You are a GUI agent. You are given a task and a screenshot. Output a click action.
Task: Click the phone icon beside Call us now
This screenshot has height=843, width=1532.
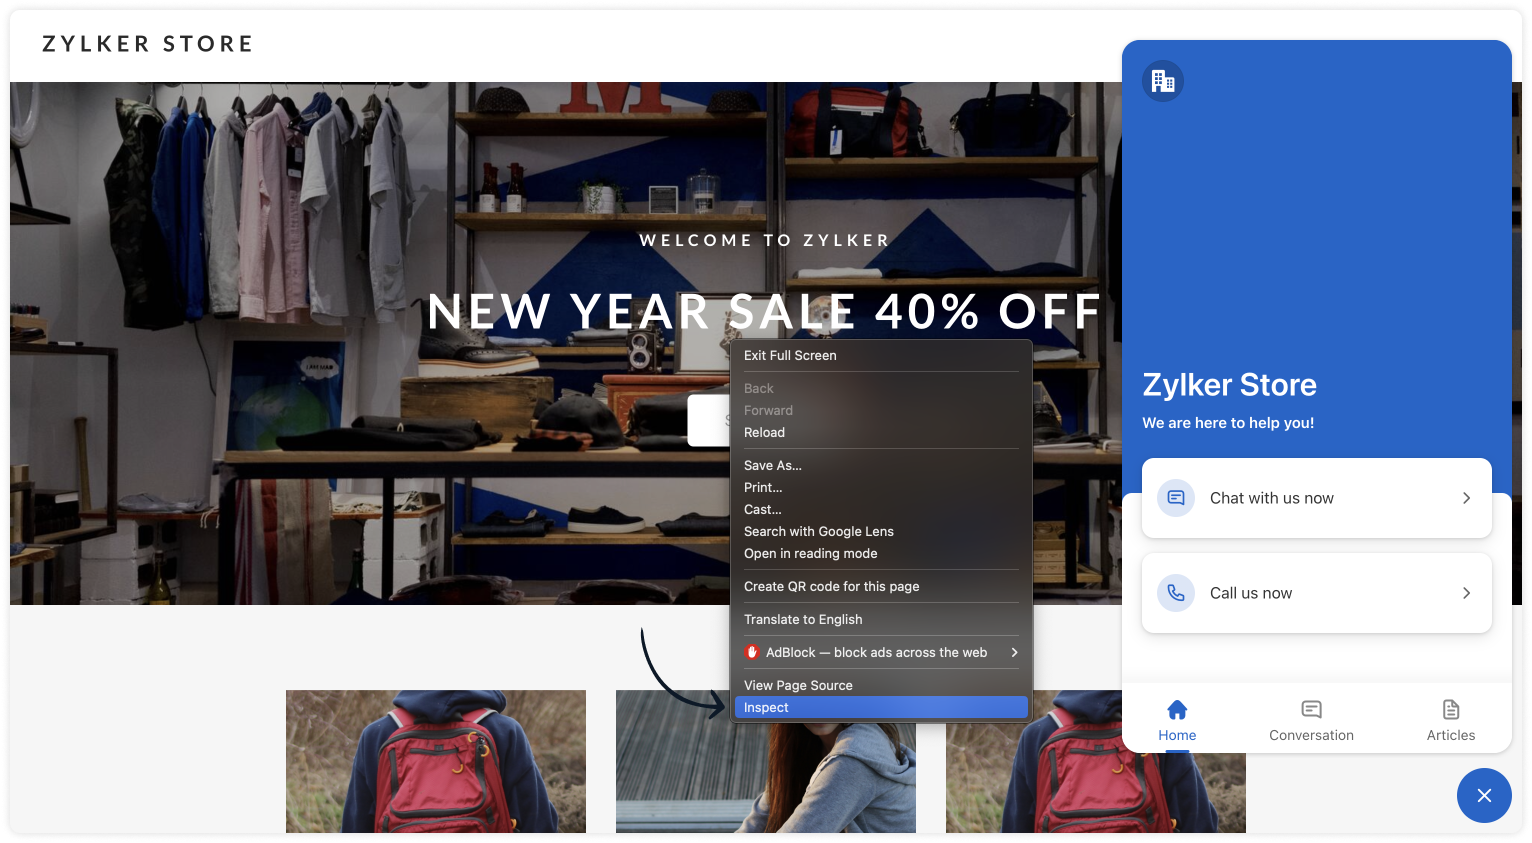coord(1176,593)
